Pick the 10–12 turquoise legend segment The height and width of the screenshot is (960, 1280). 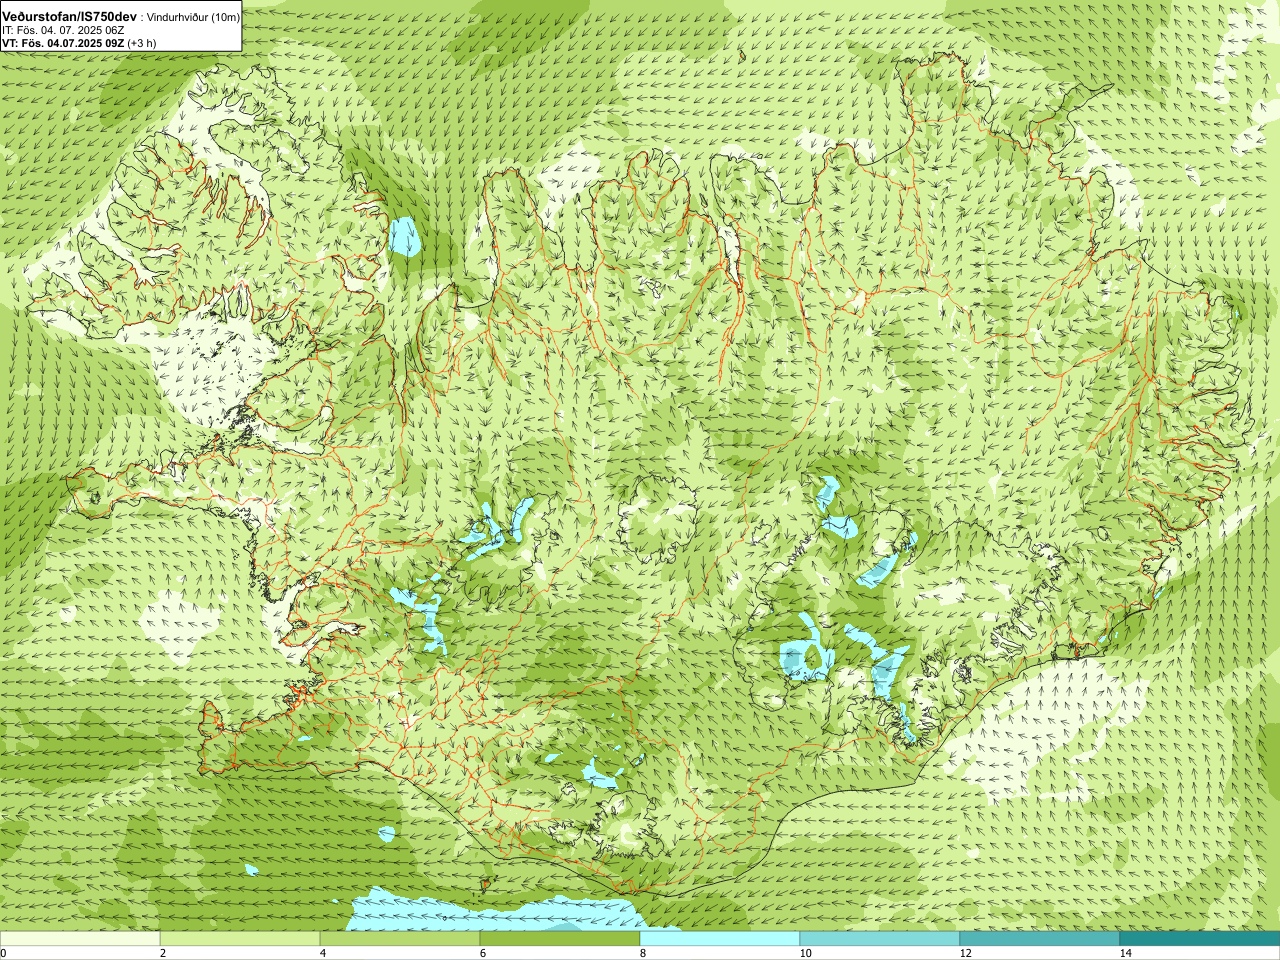880,939
